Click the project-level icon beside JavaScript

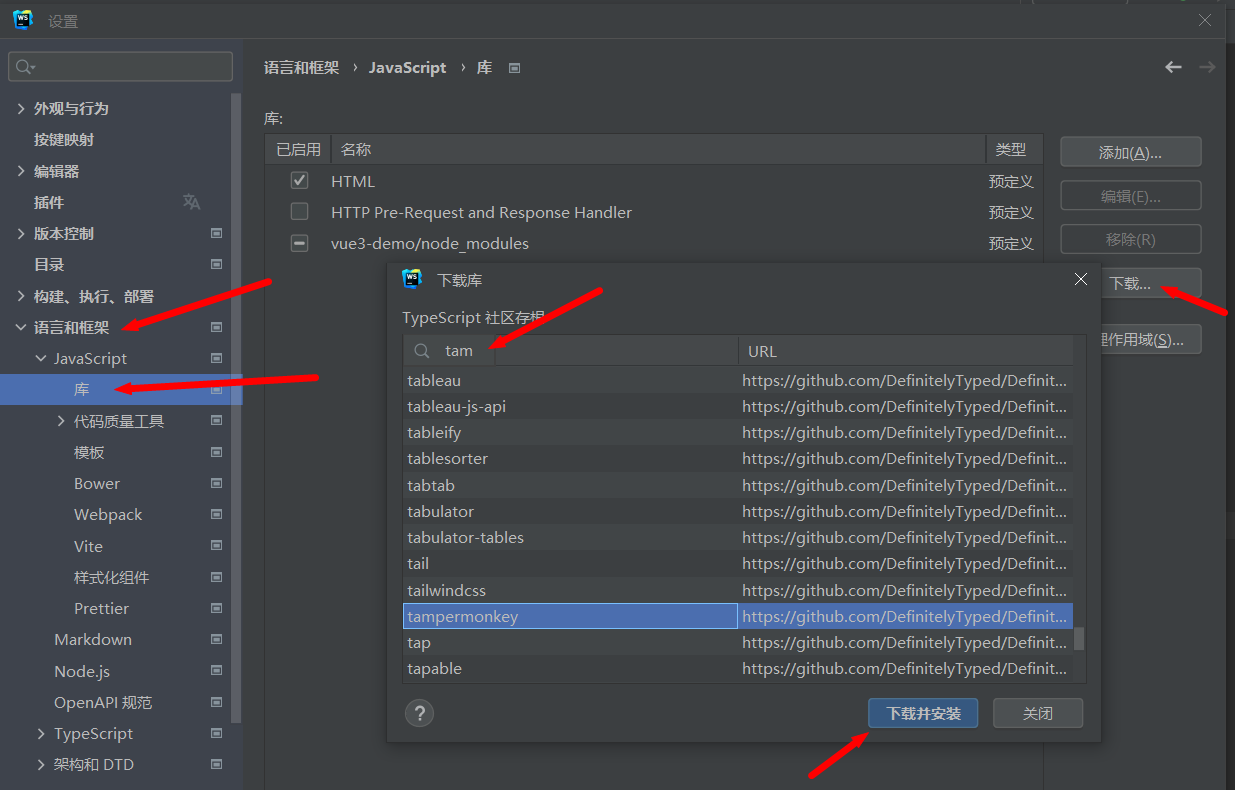(x=216, y=358)
